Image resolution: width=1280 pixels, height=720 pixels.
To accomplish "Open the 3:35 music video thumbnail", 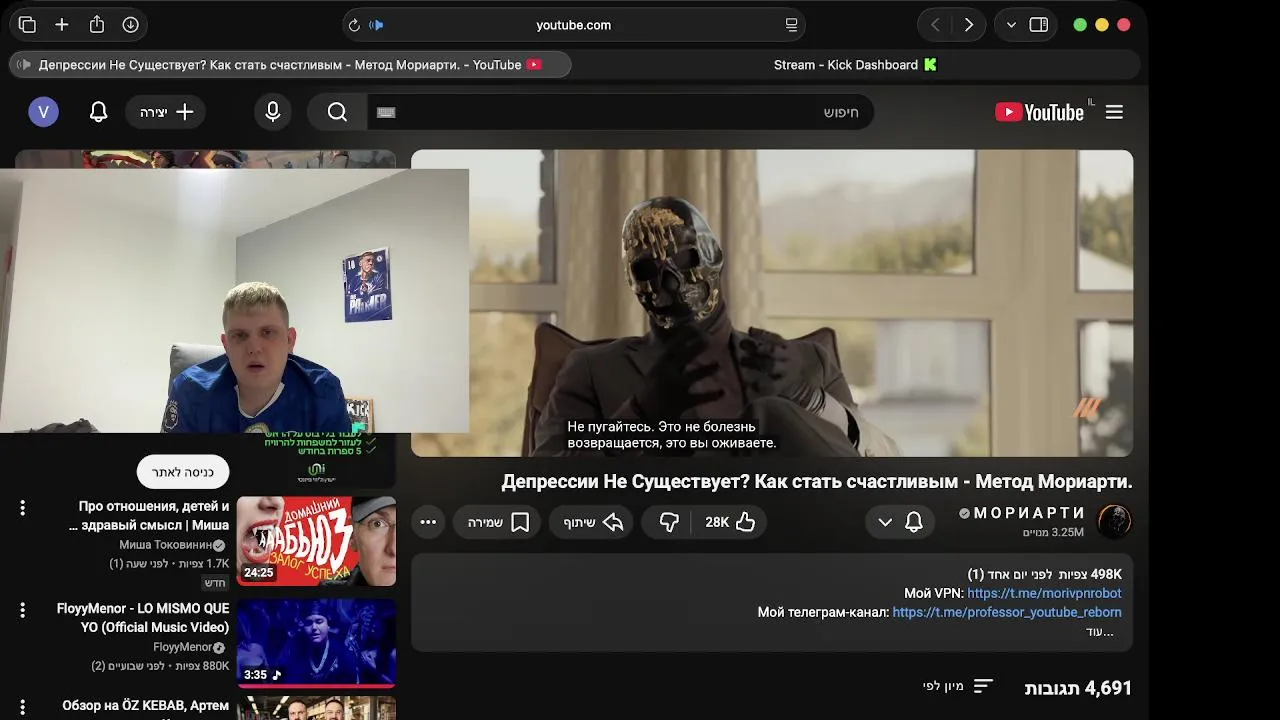I will (316, 642).
